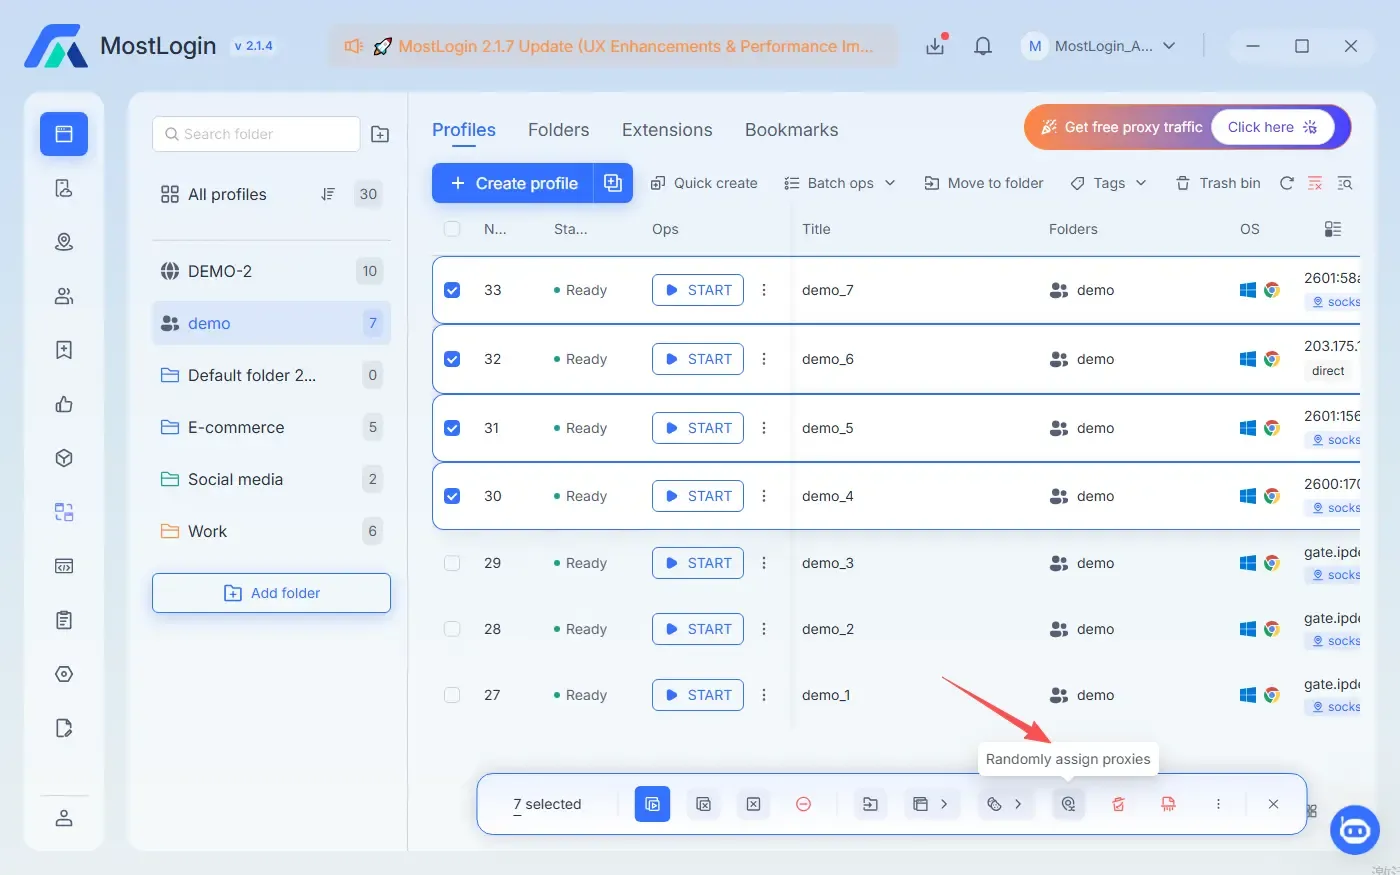Image resolution: width=1400 pixels, height=875 pixels.
Task: Open the window synchronizer sidebar icon
Action: 64,512
